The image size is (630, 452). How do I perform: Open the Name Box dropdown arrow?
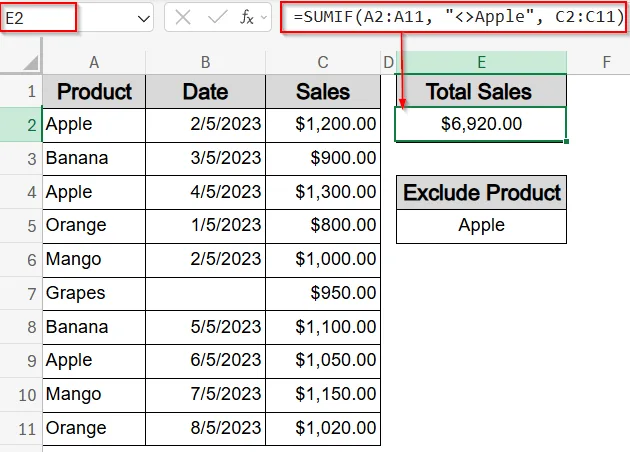click(x=143, y=18)
